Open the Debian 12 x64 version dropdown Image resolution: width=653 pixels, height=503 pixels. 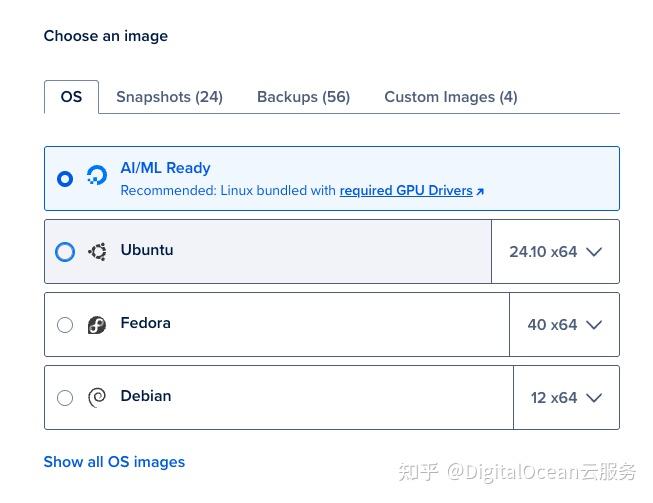(566, 398)
